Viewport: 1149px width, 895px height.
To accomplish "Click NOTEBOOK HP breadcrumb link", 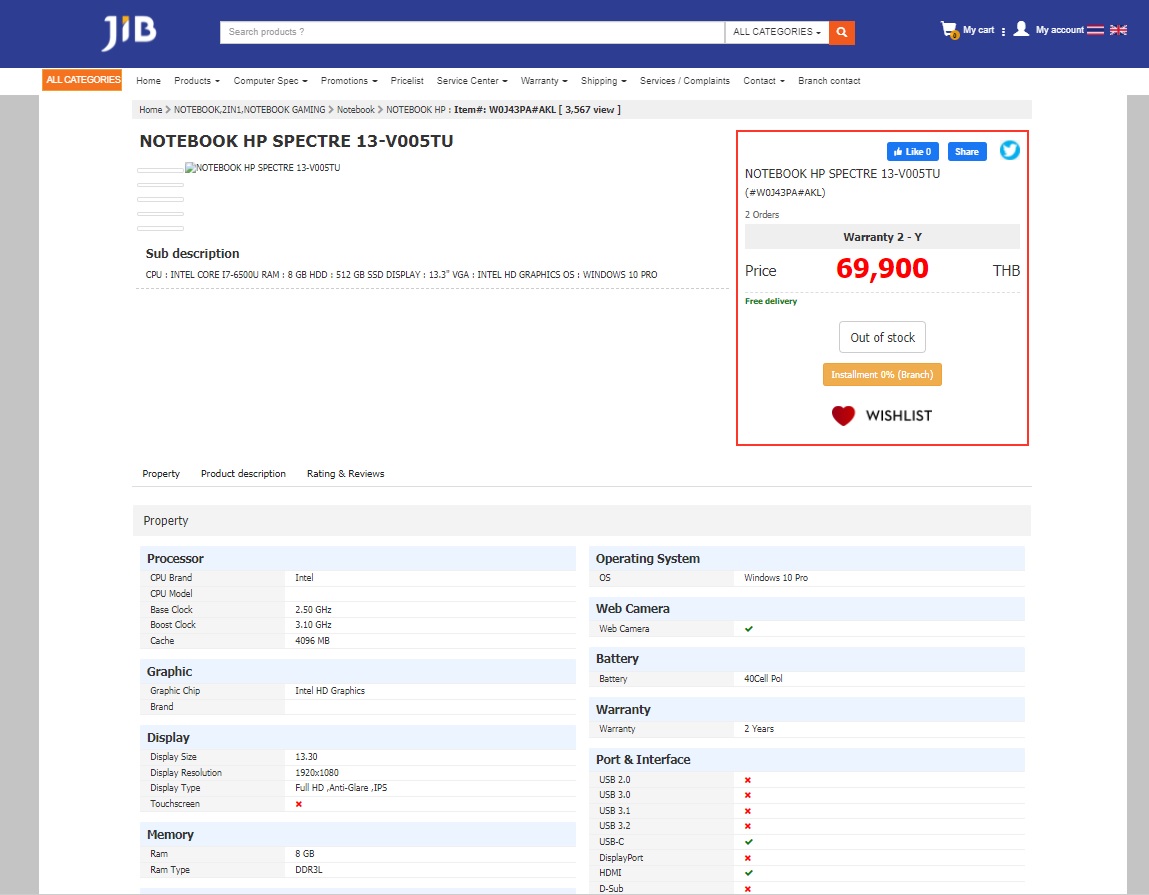I will [x=415, y=110].
